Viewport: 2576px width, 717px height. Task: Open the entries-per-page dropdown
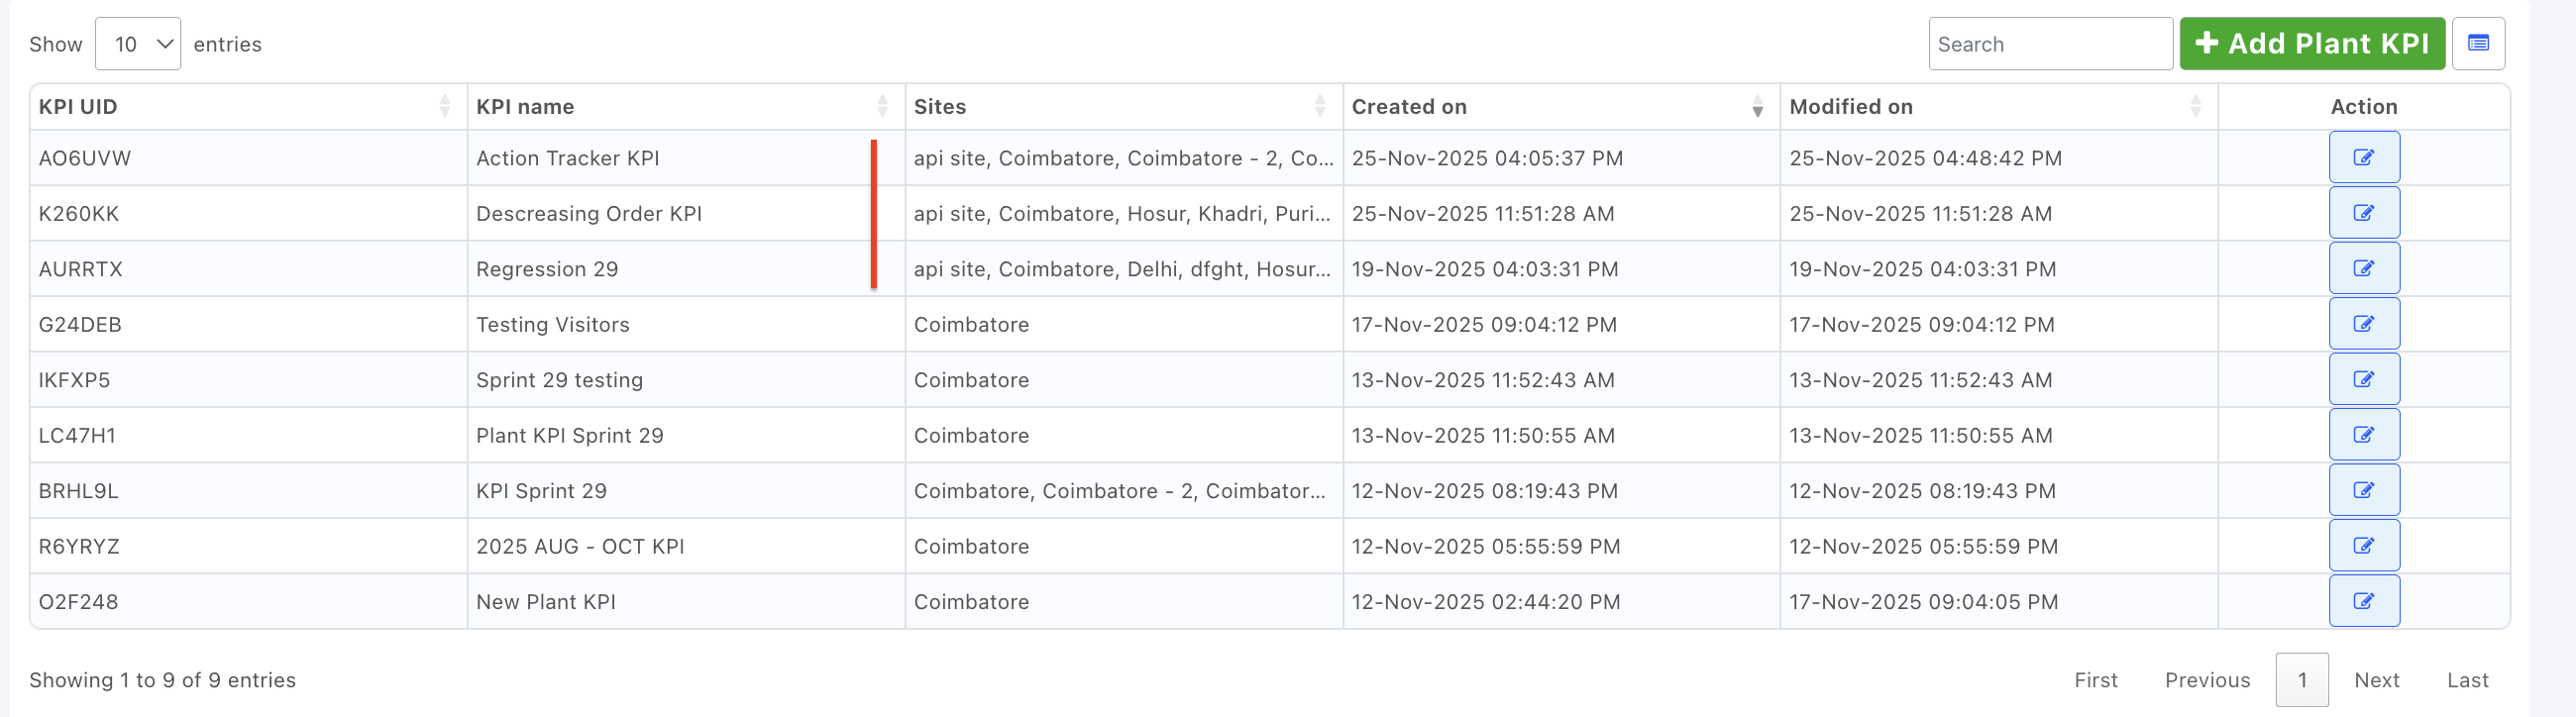click(x=138, y=44)
